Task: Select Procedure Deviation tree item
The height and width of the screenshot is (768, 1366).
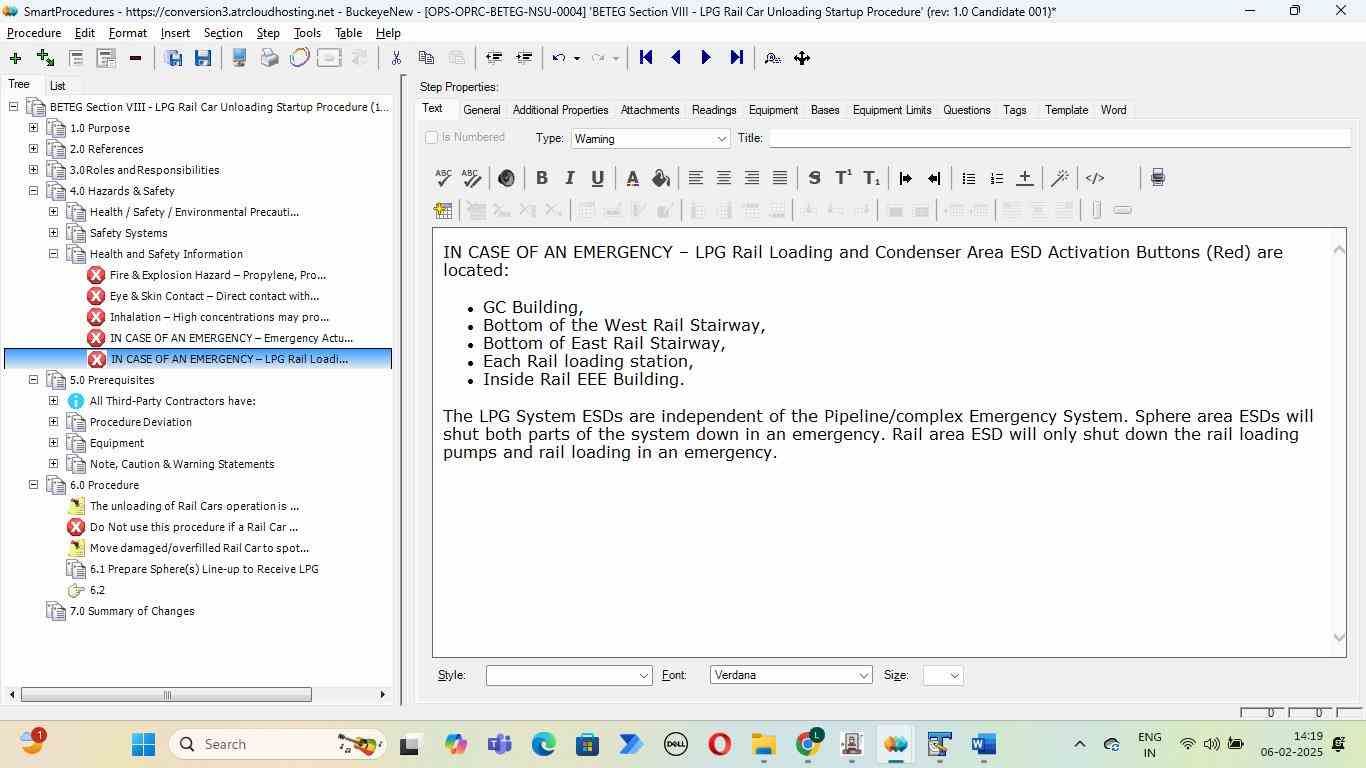Action: (x=140, y=422)
